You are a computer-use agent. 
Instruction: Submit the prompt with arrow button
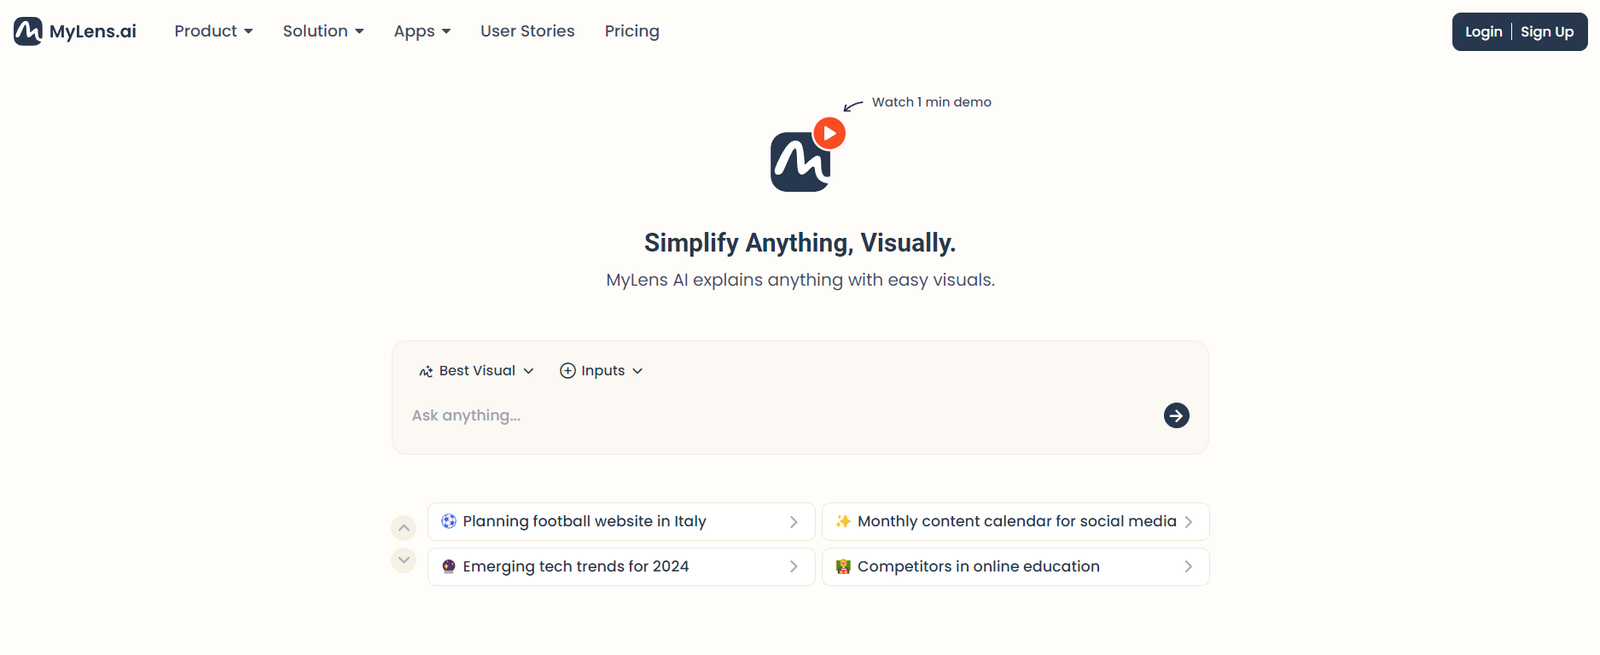coord(1176,415)
